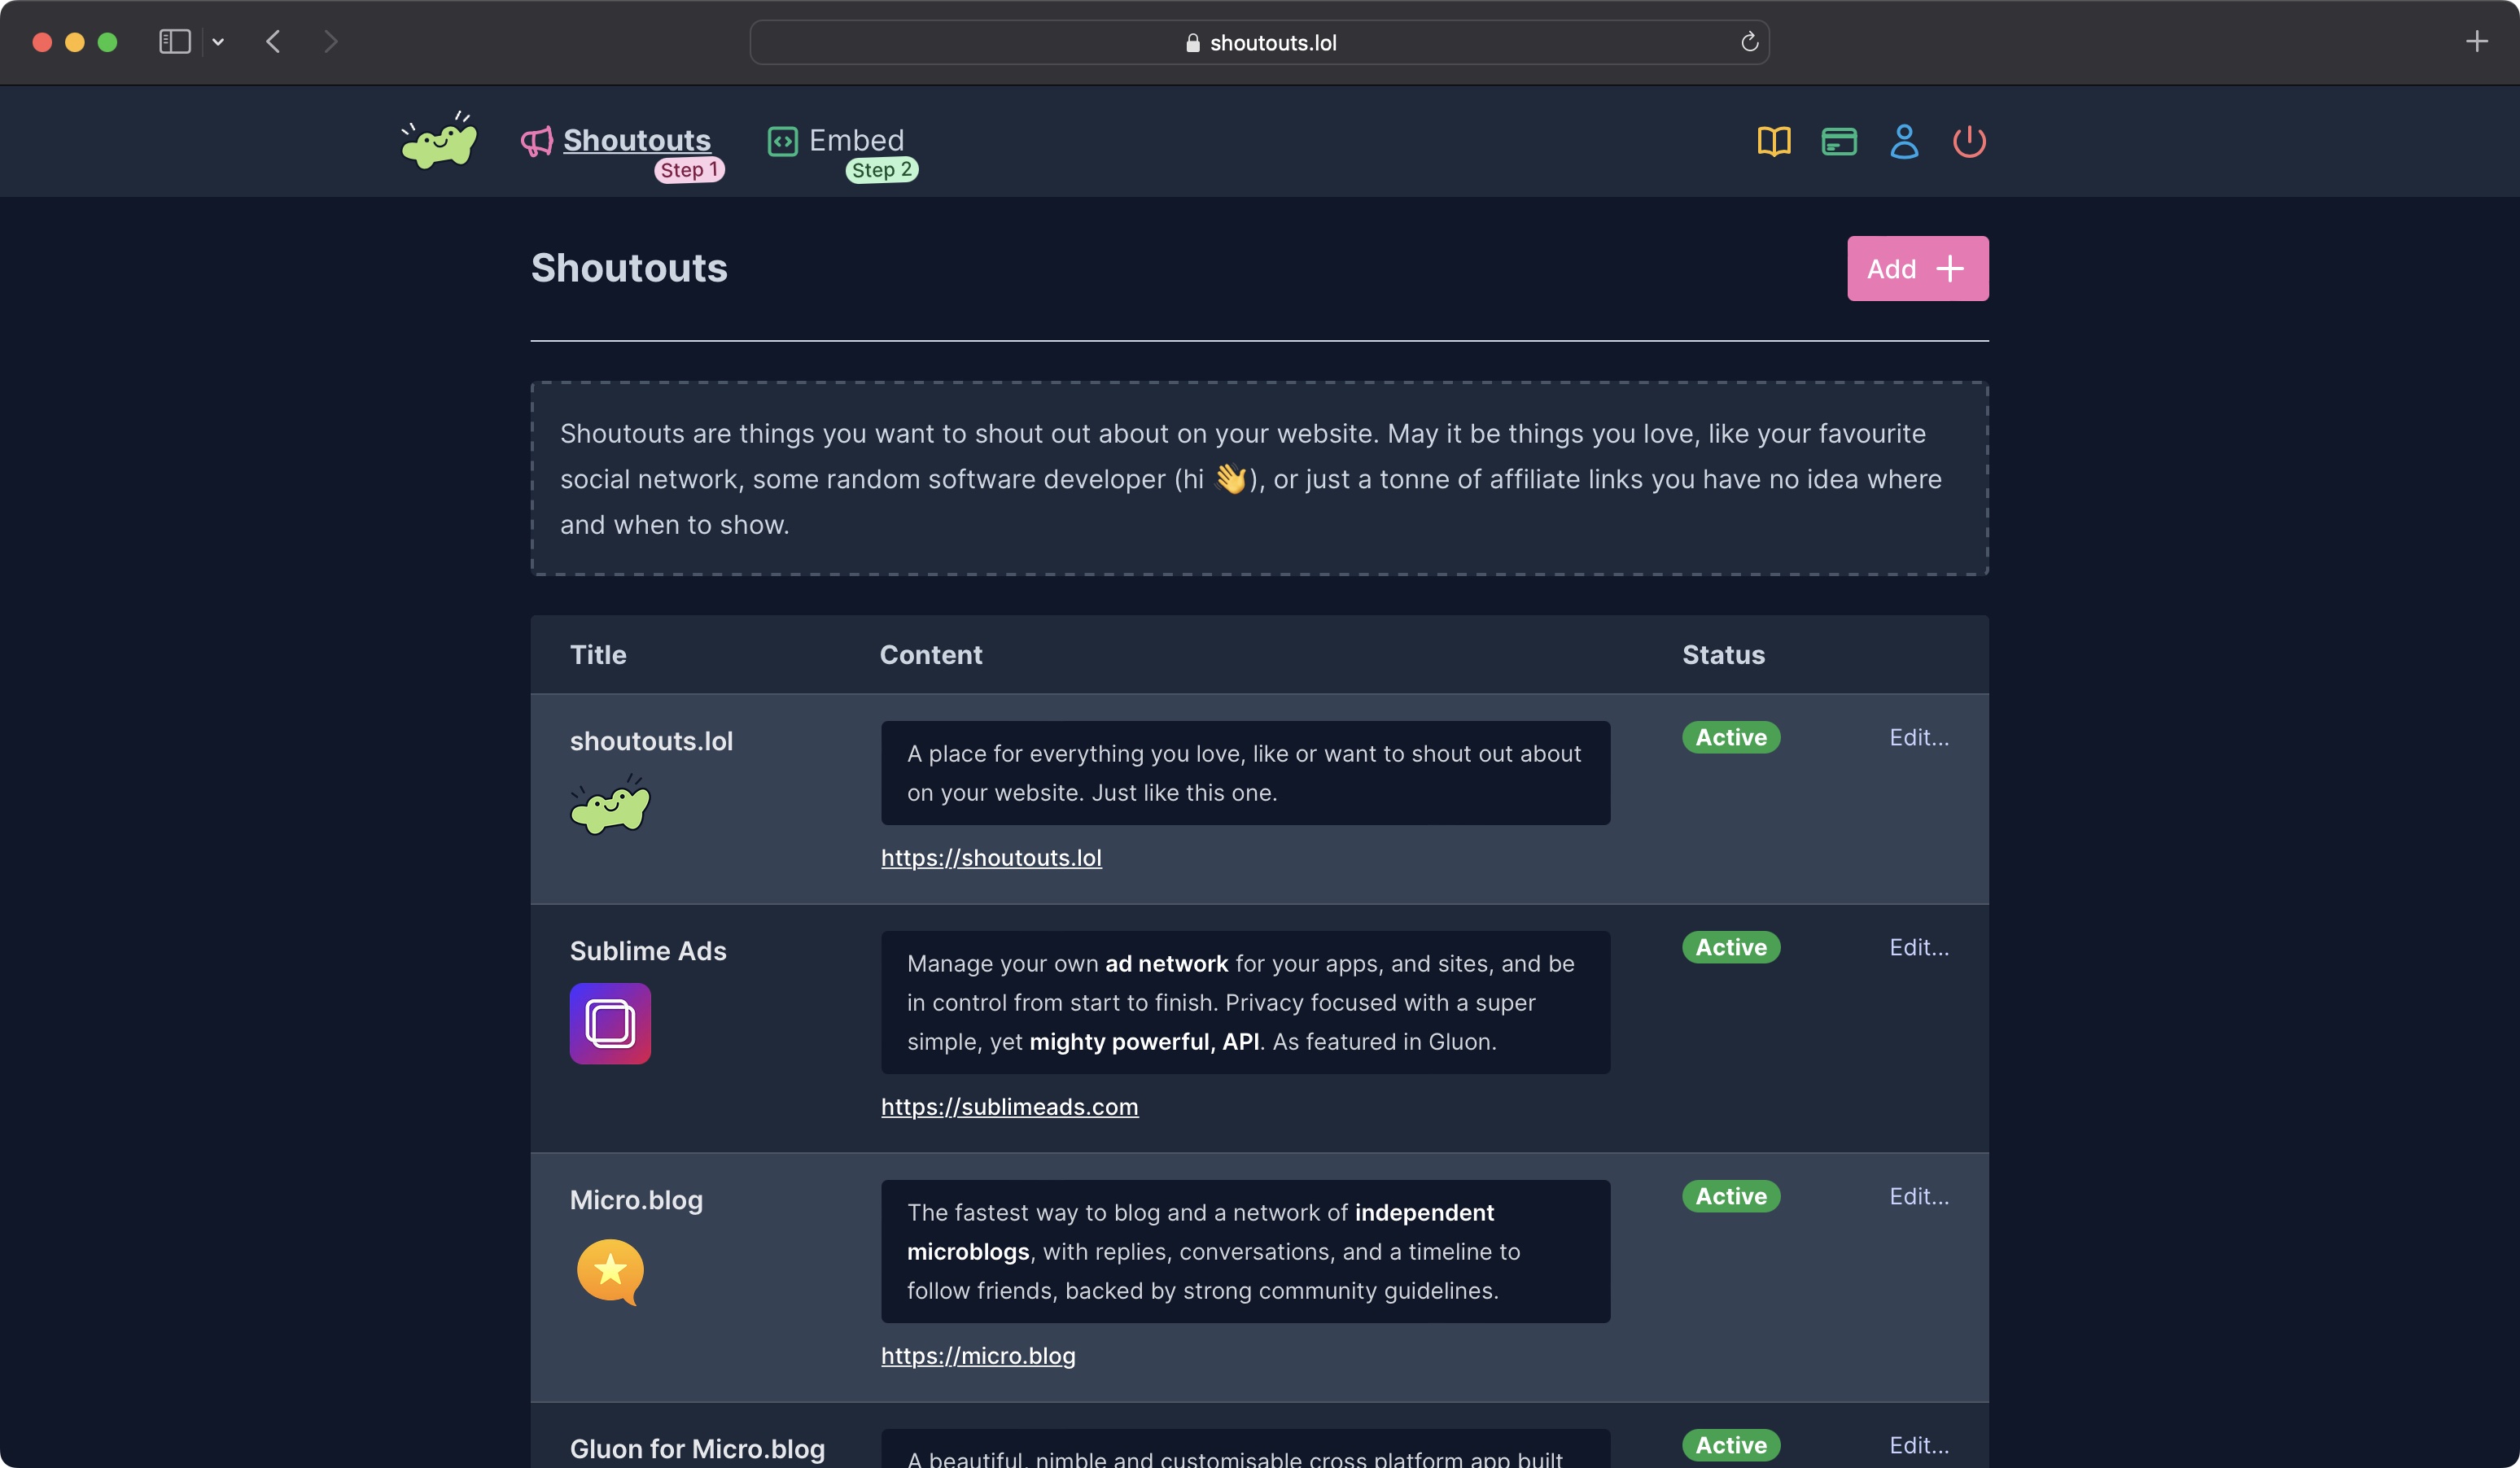Screen dimensions: 2520x1468
Task: Click Active badge in Sublime Ads row
Action: coord(1731,947)
